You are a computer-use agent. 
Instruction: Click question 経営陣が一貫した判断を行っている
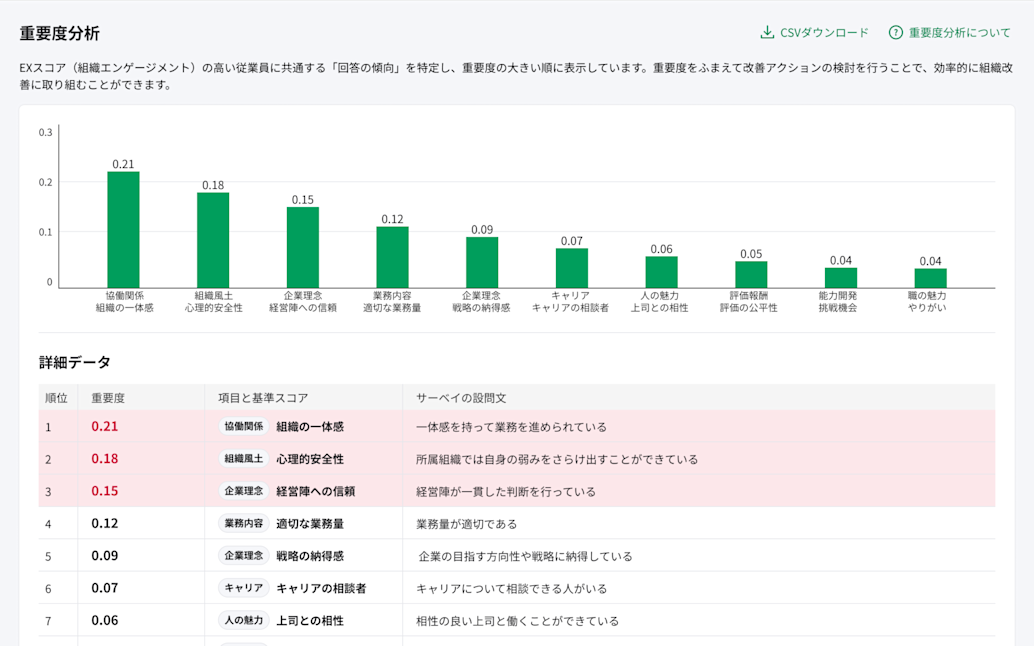(x=506, y=492)
